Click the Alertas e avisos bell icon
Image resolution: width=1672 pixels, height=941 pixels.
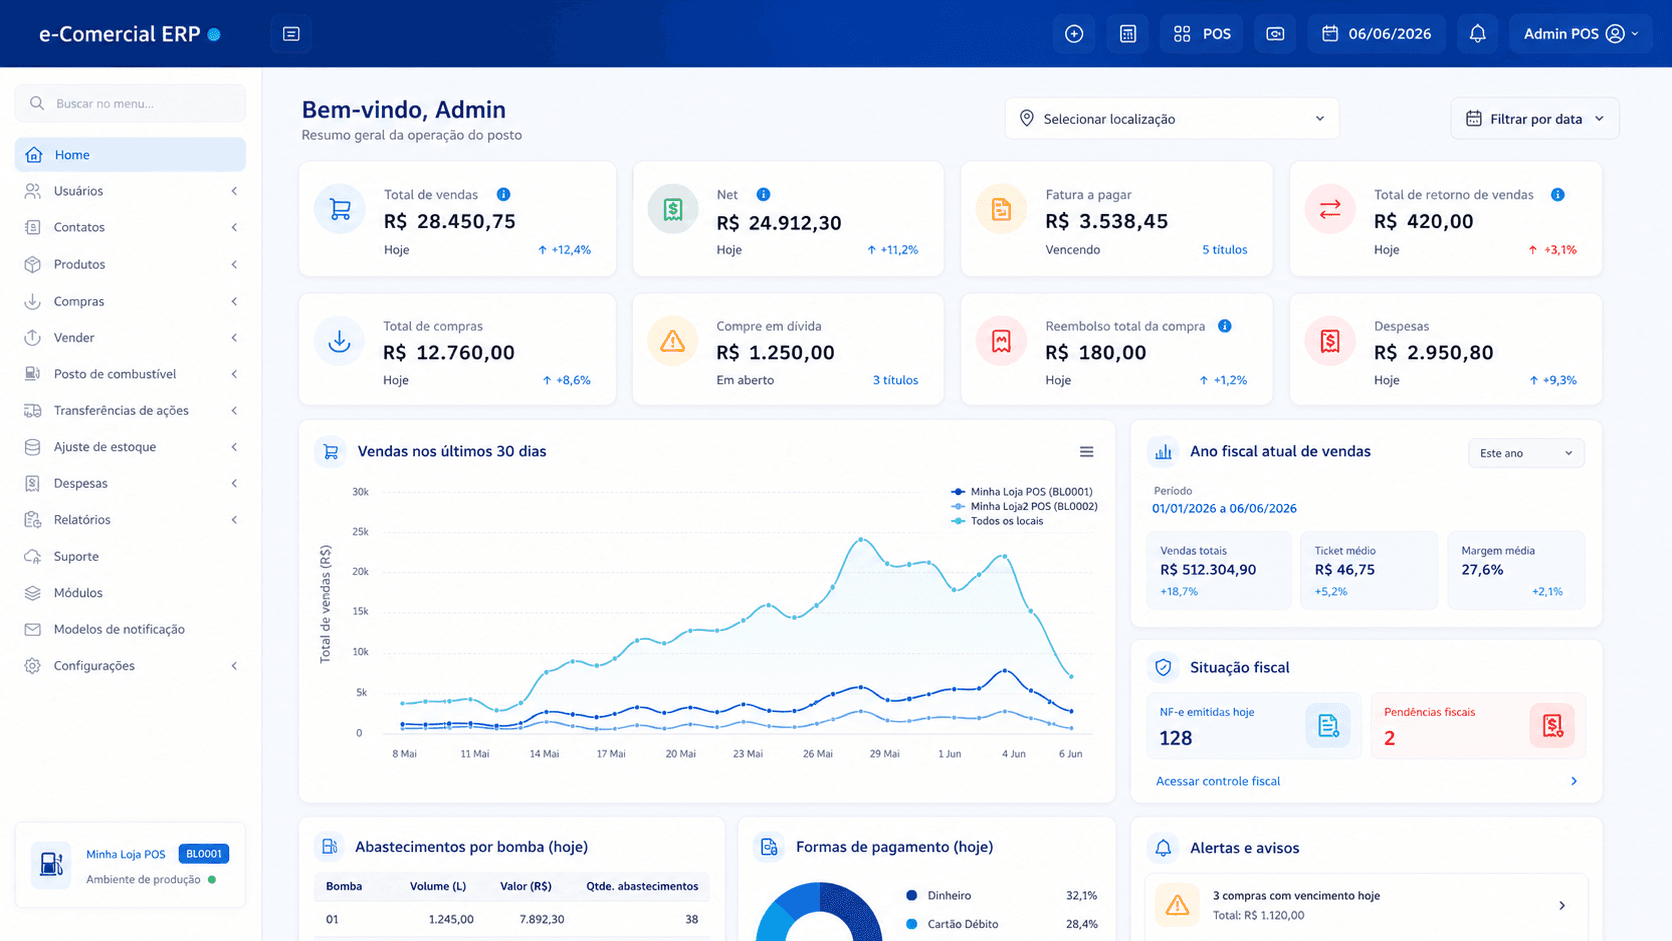click(x=1163, y=848)
